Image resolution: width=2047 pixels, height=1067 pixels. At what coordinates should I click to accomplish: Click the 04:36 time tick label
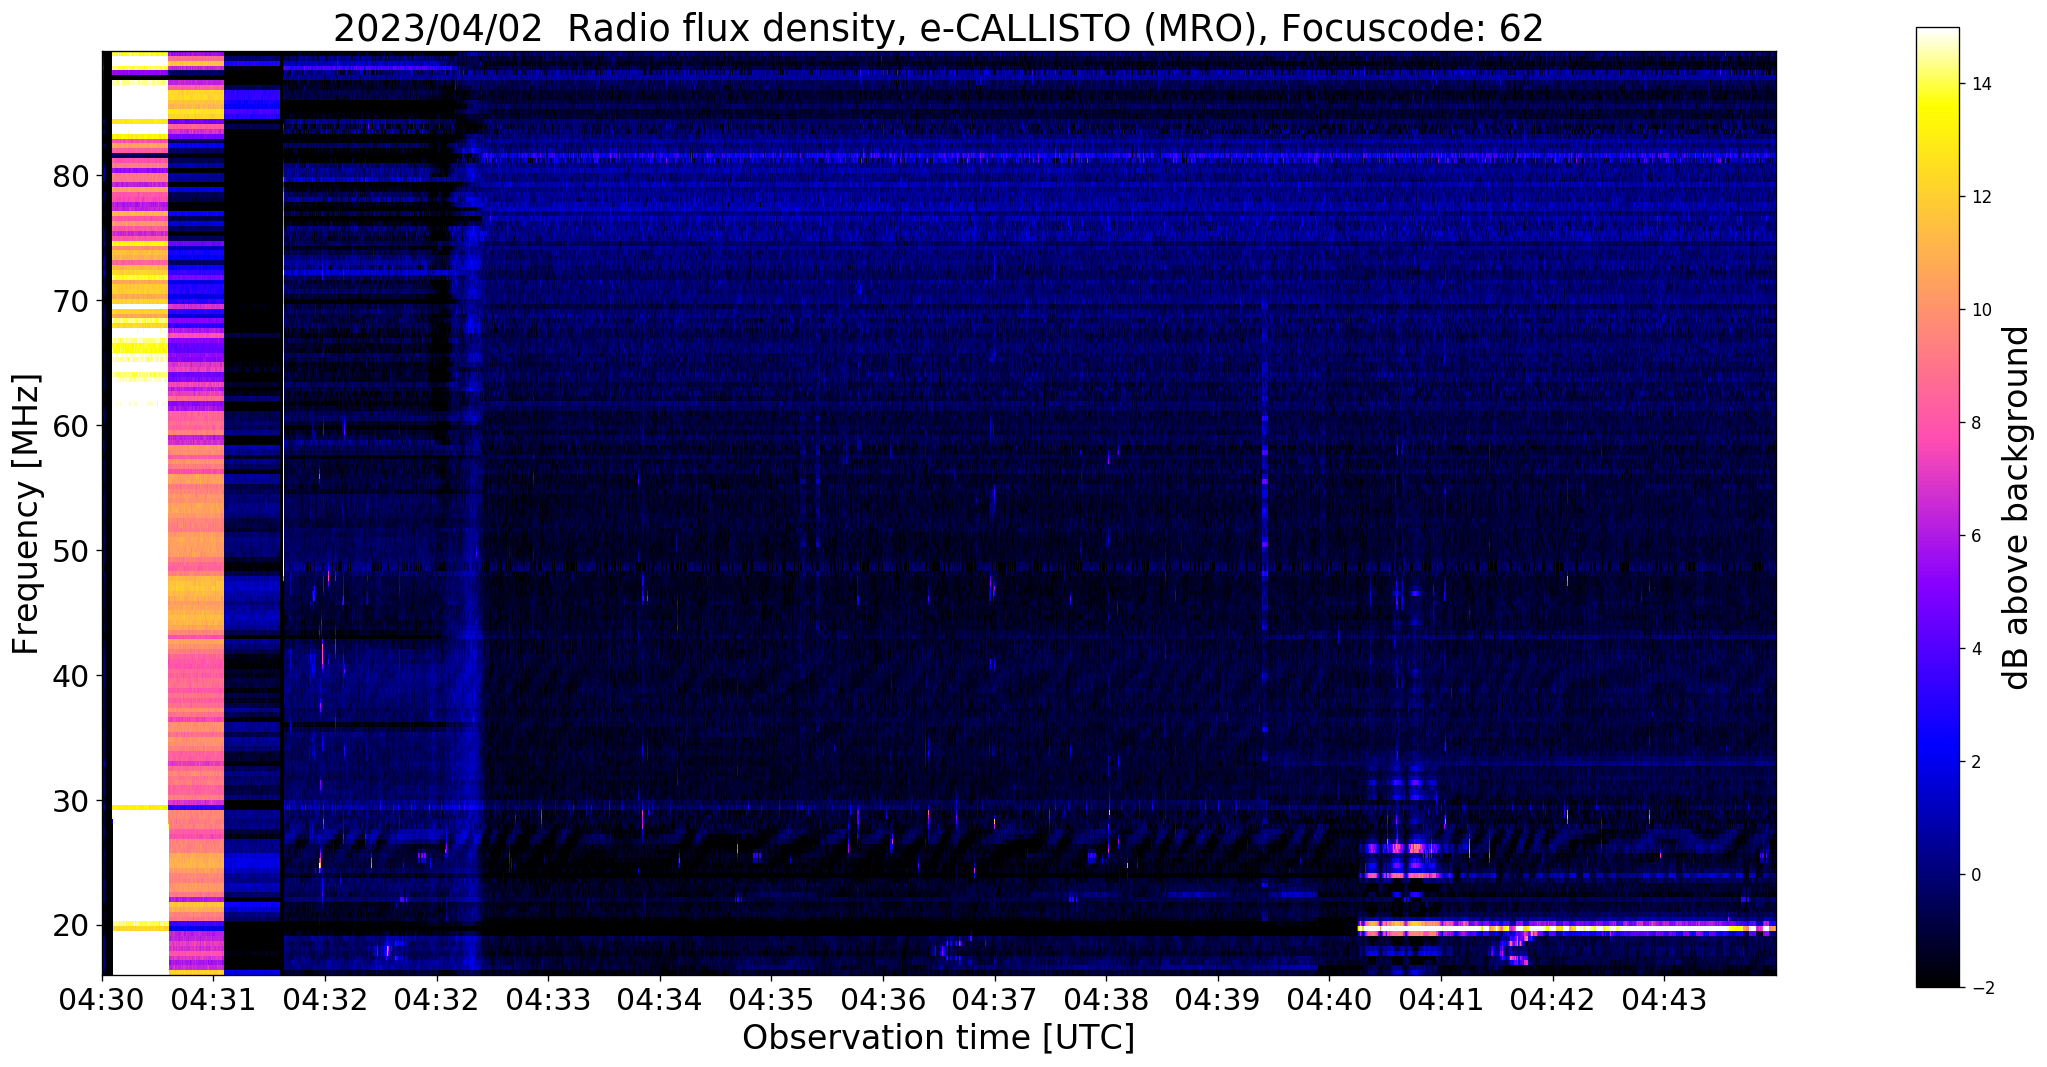pos(883,999)
